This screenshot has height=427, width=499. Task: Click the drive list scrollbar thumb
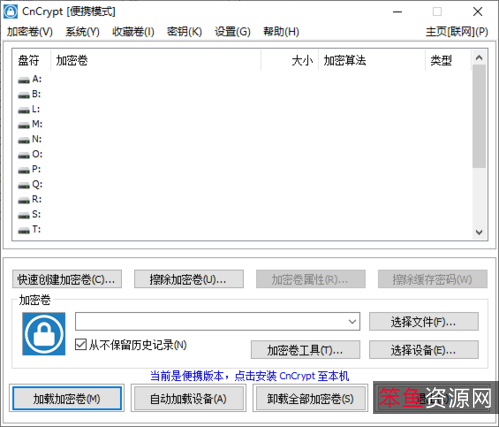coord(479,116)
